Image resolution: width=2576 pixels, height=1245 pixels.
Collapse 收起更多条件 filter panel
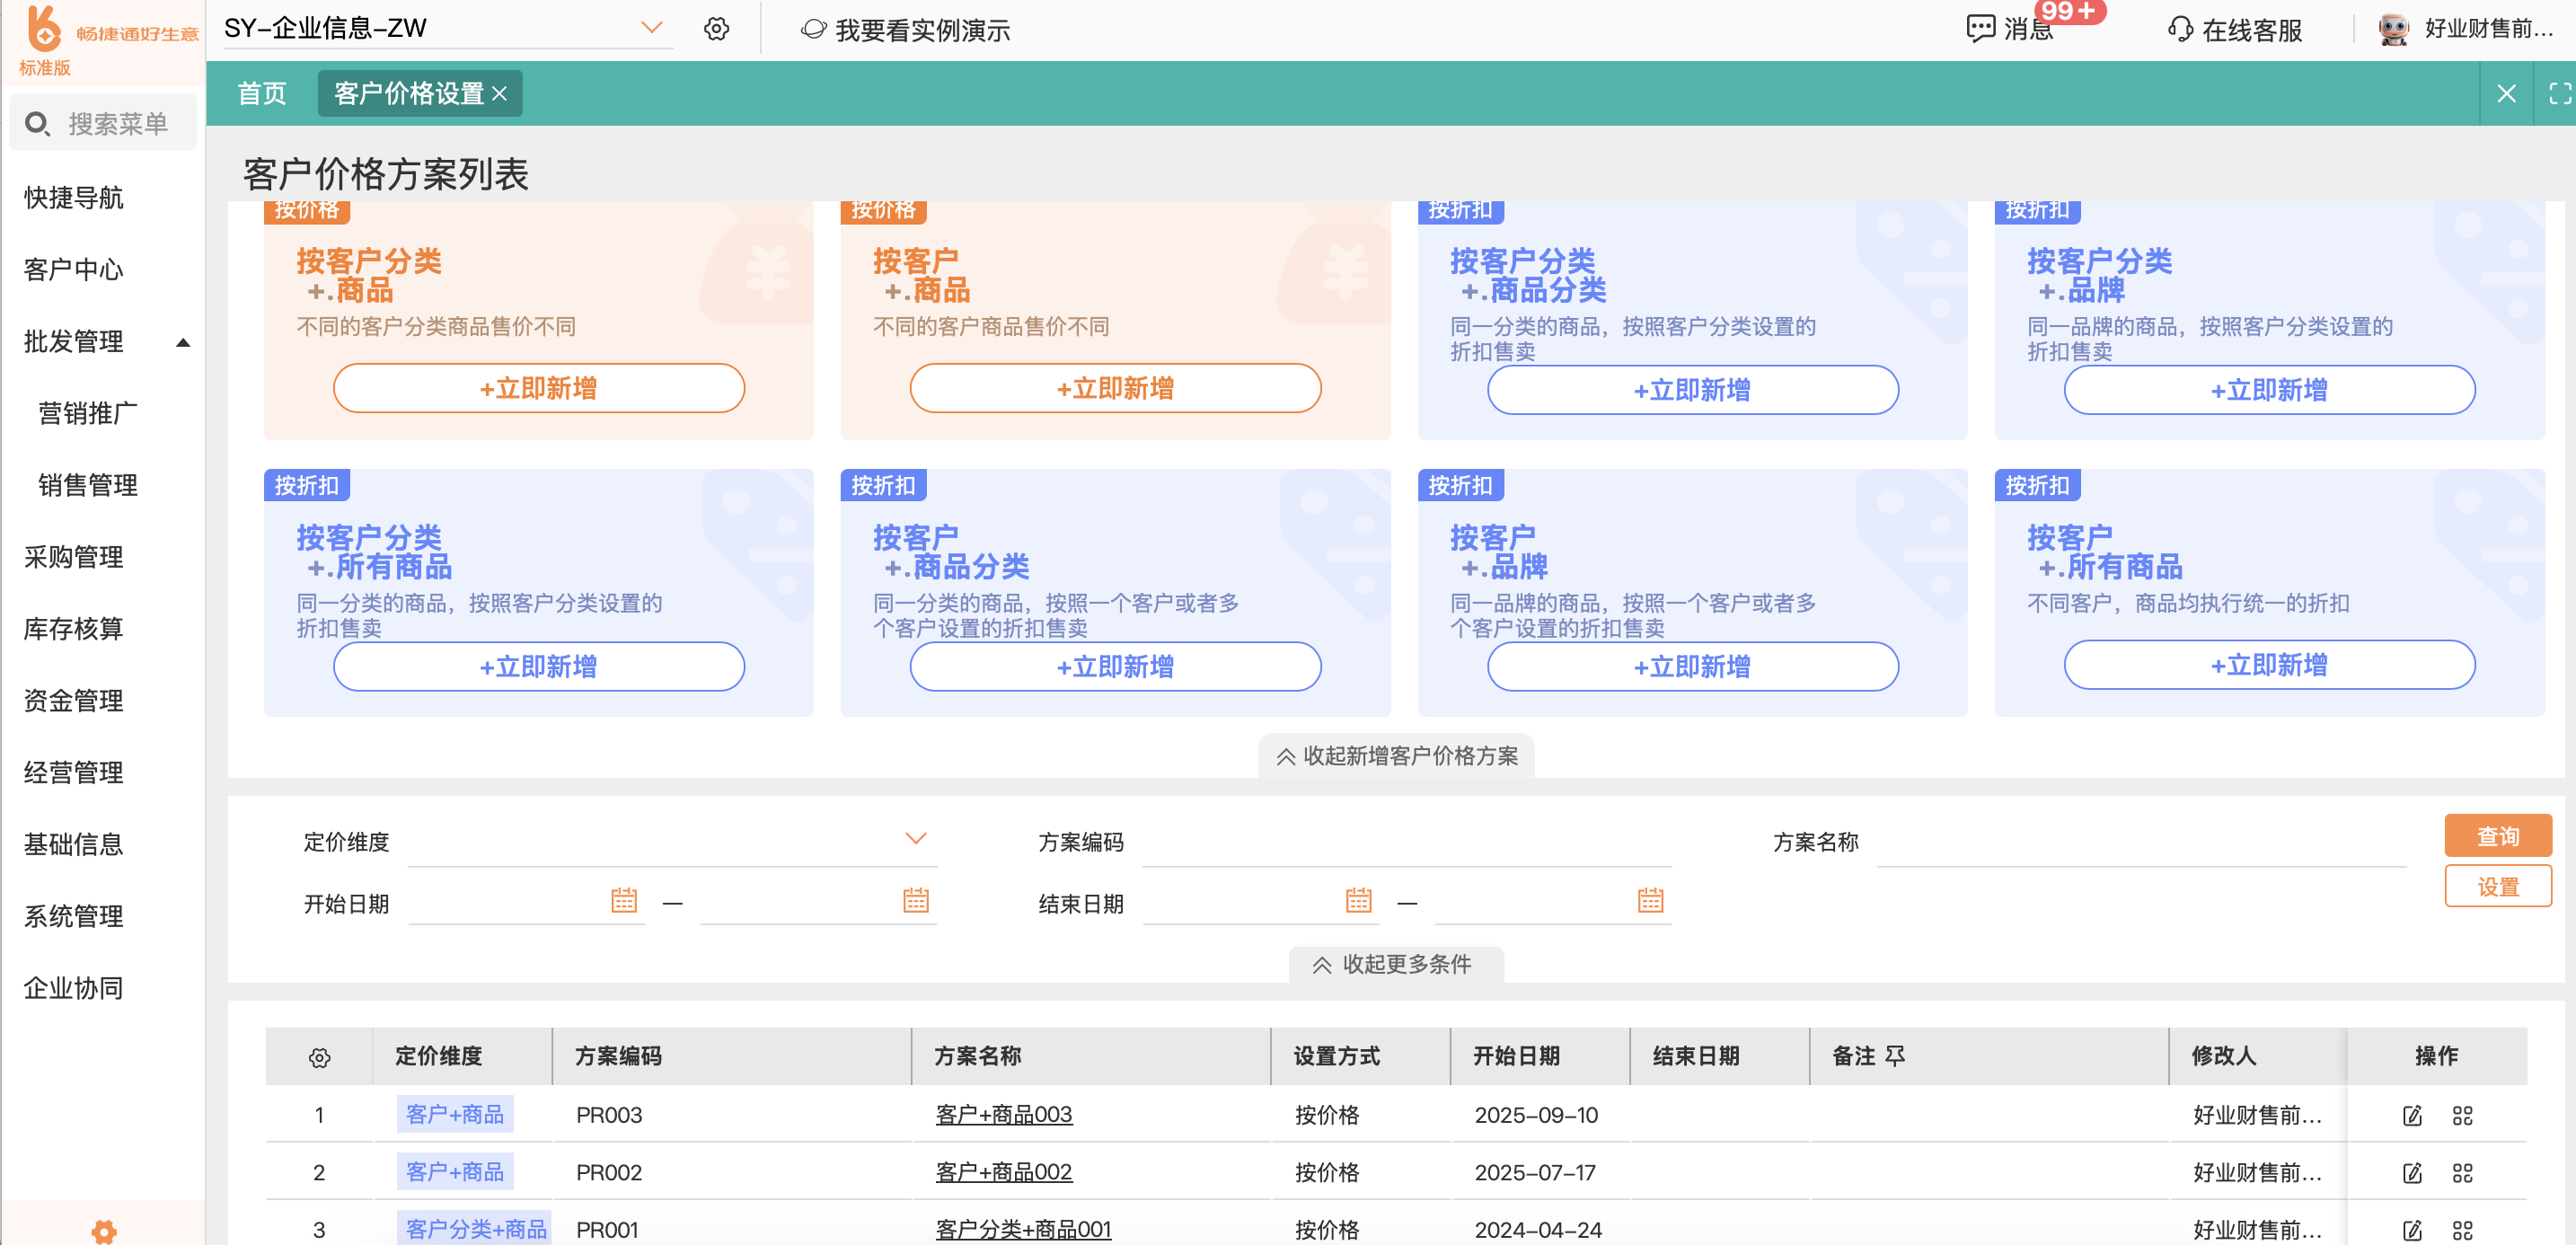click(1394, 964)
